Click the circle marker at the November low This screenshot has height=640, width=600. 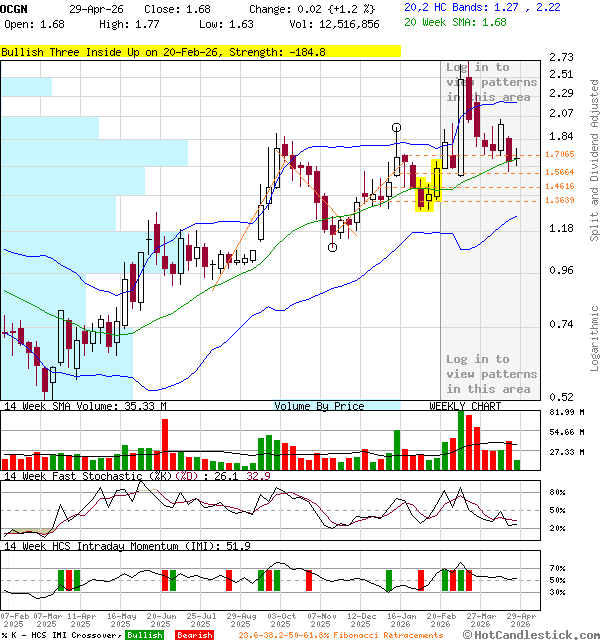pyautogui.click(x=332, y=247)
